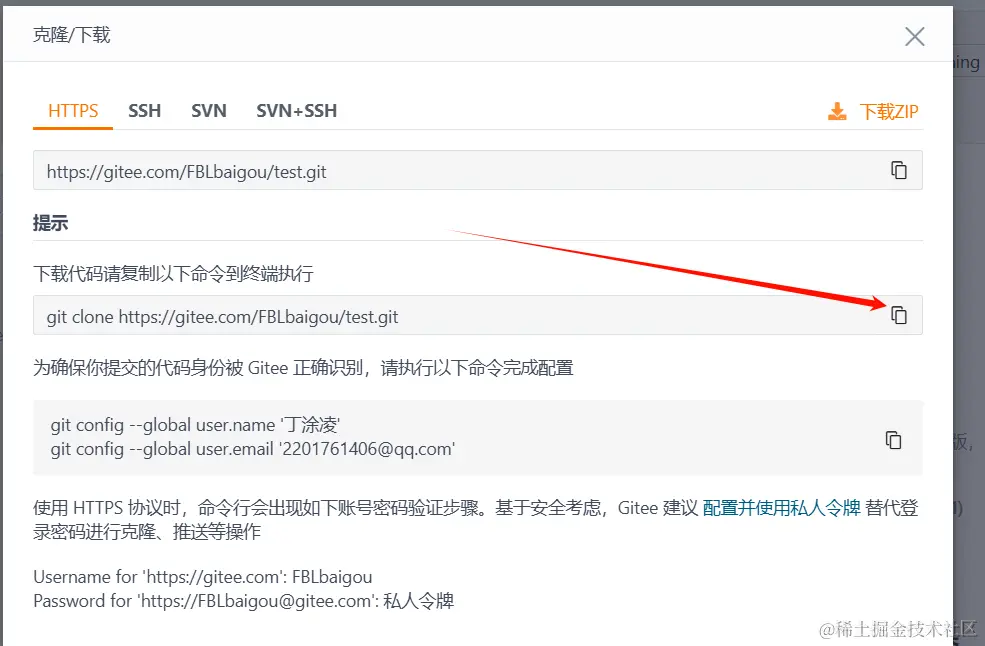Click the Gitee identity configuration hint text
This screenshot has width=985, height=646.
click(x=303, y=368)
